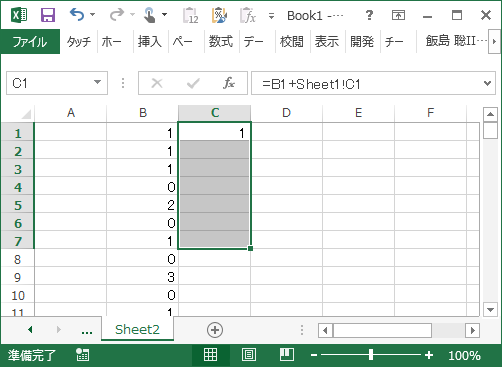Redo the last undone action

pos(117,15)
